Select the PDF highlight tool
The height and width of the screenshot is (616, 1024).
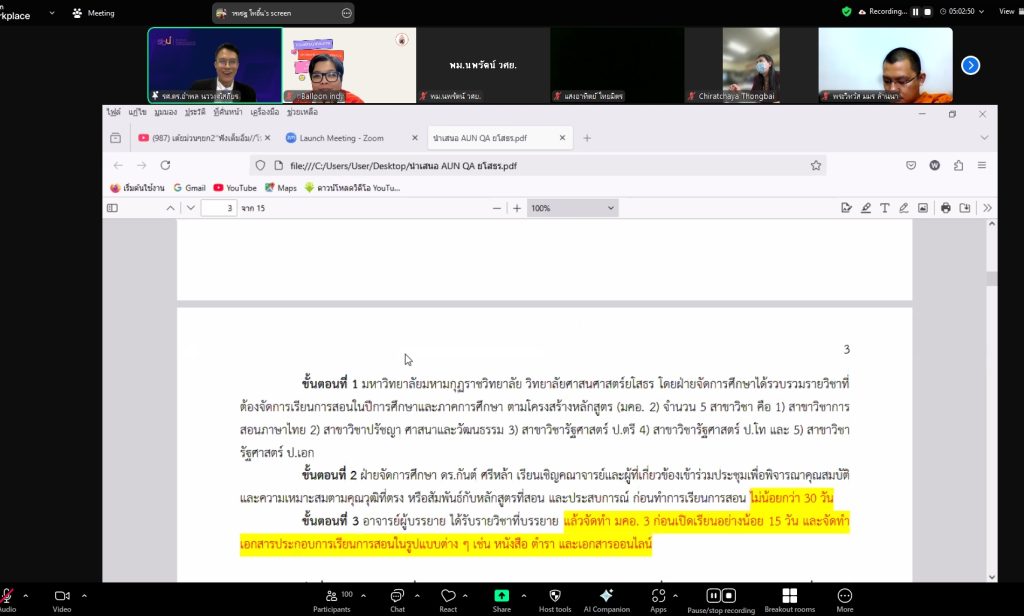point(865,208)
